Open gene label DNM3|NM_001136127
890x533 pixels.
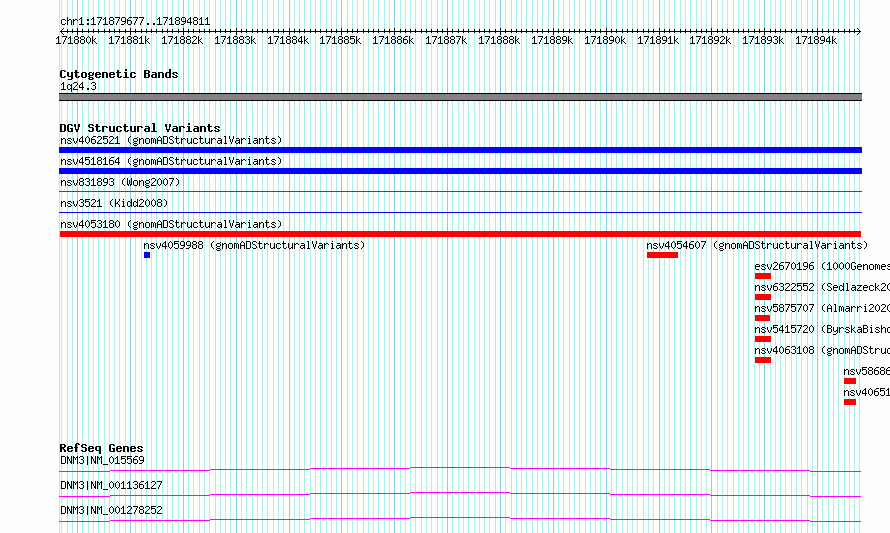(x=111, y=485)
